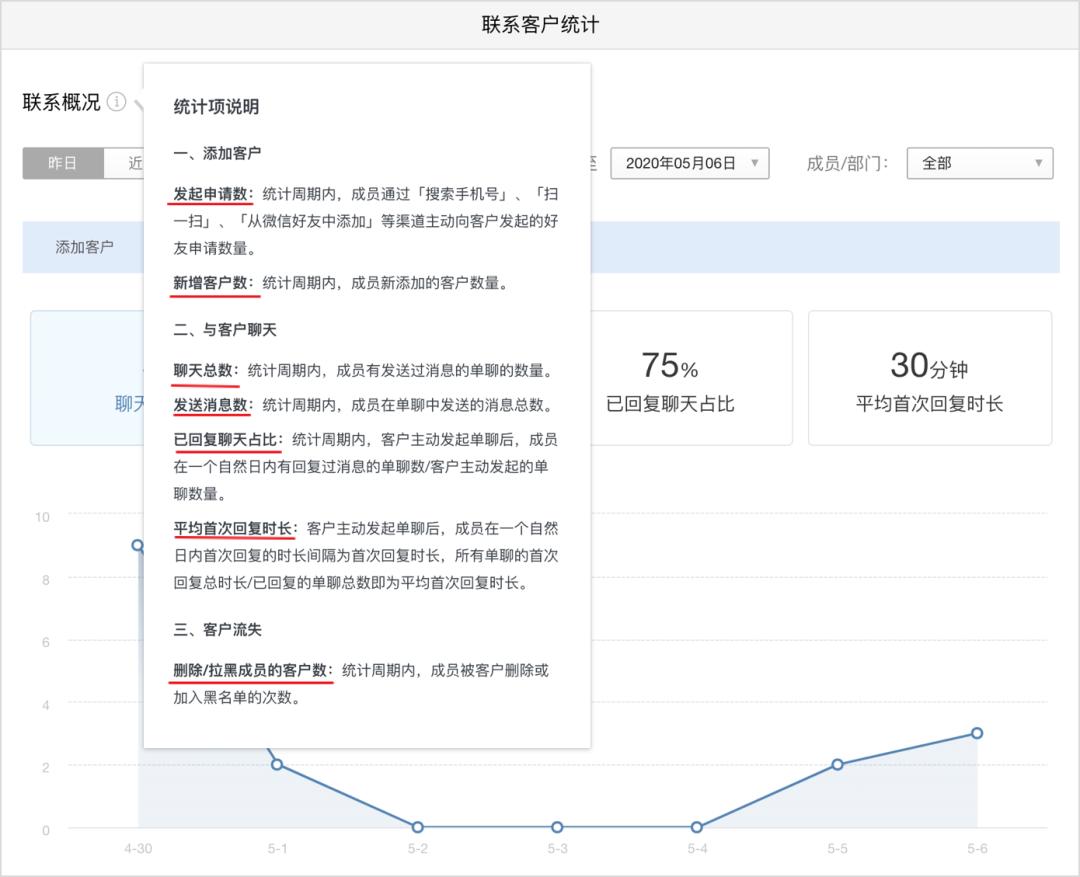Click the chart data point for 4-30
The width and height of the screenshot is (1080, 877).
click(138, 545)
